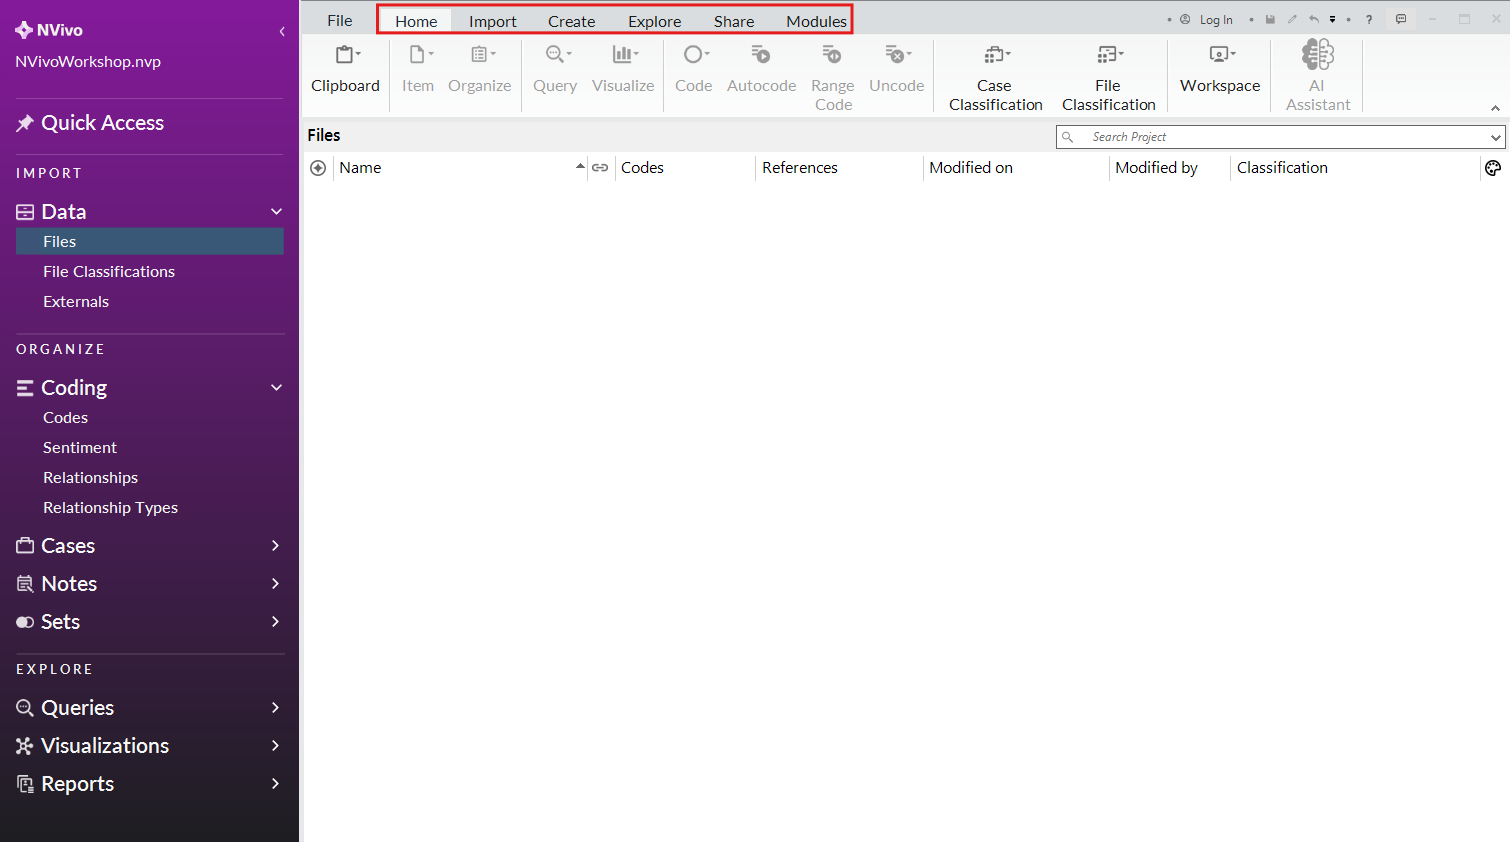Expand the Visualizations section chevron
This screenshot has width=1510, height=842.
[x=276, y=745]
